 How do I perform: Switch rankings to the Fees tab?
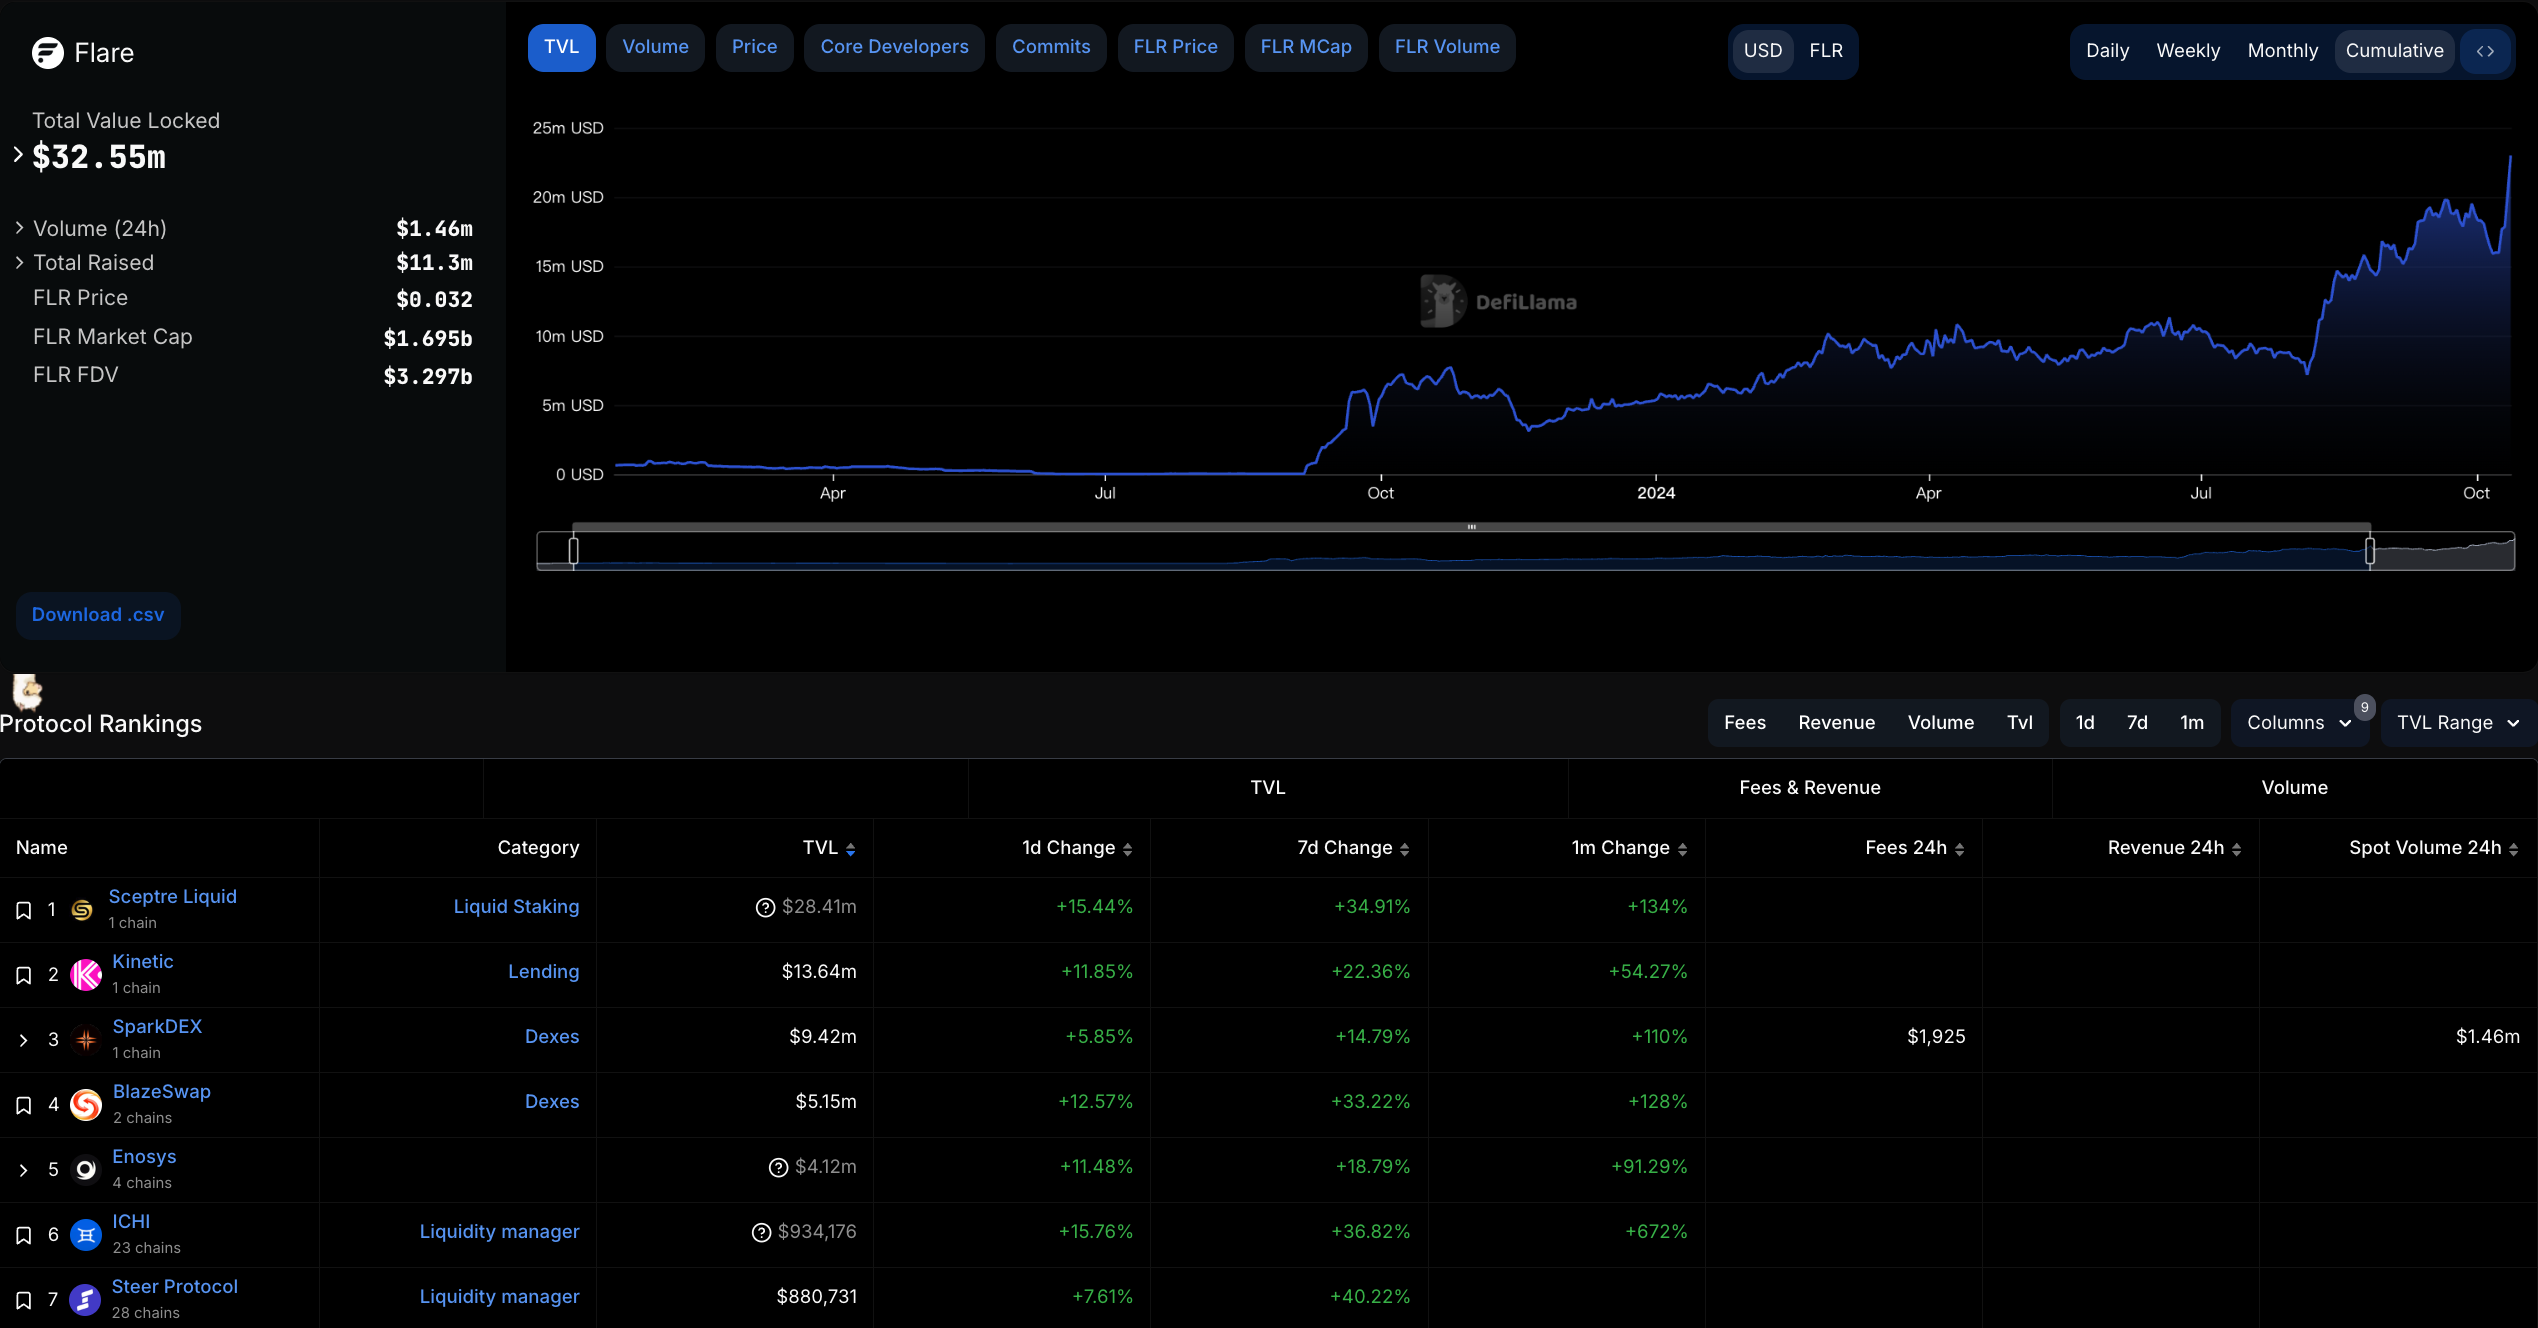pyautogui.click(x=1744, y=723)
